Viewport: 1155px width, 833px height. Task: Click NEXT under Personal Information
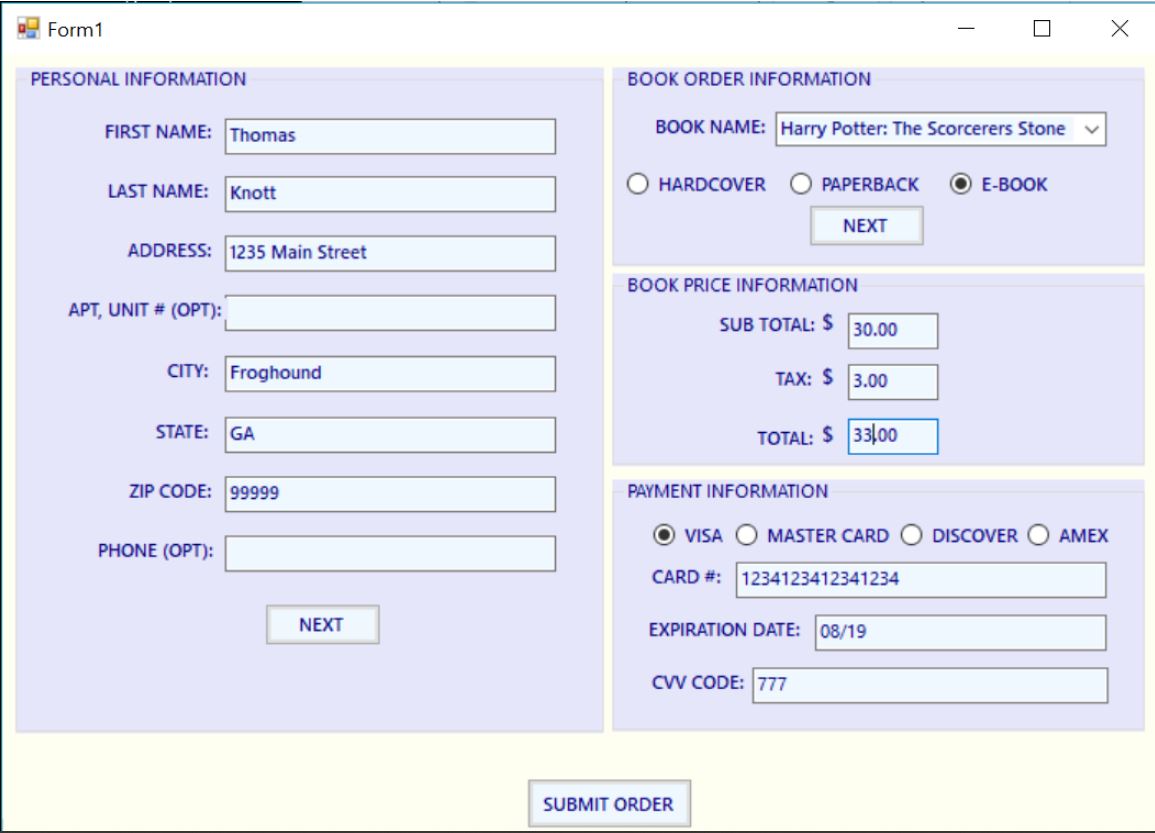[x=322, y=624]
